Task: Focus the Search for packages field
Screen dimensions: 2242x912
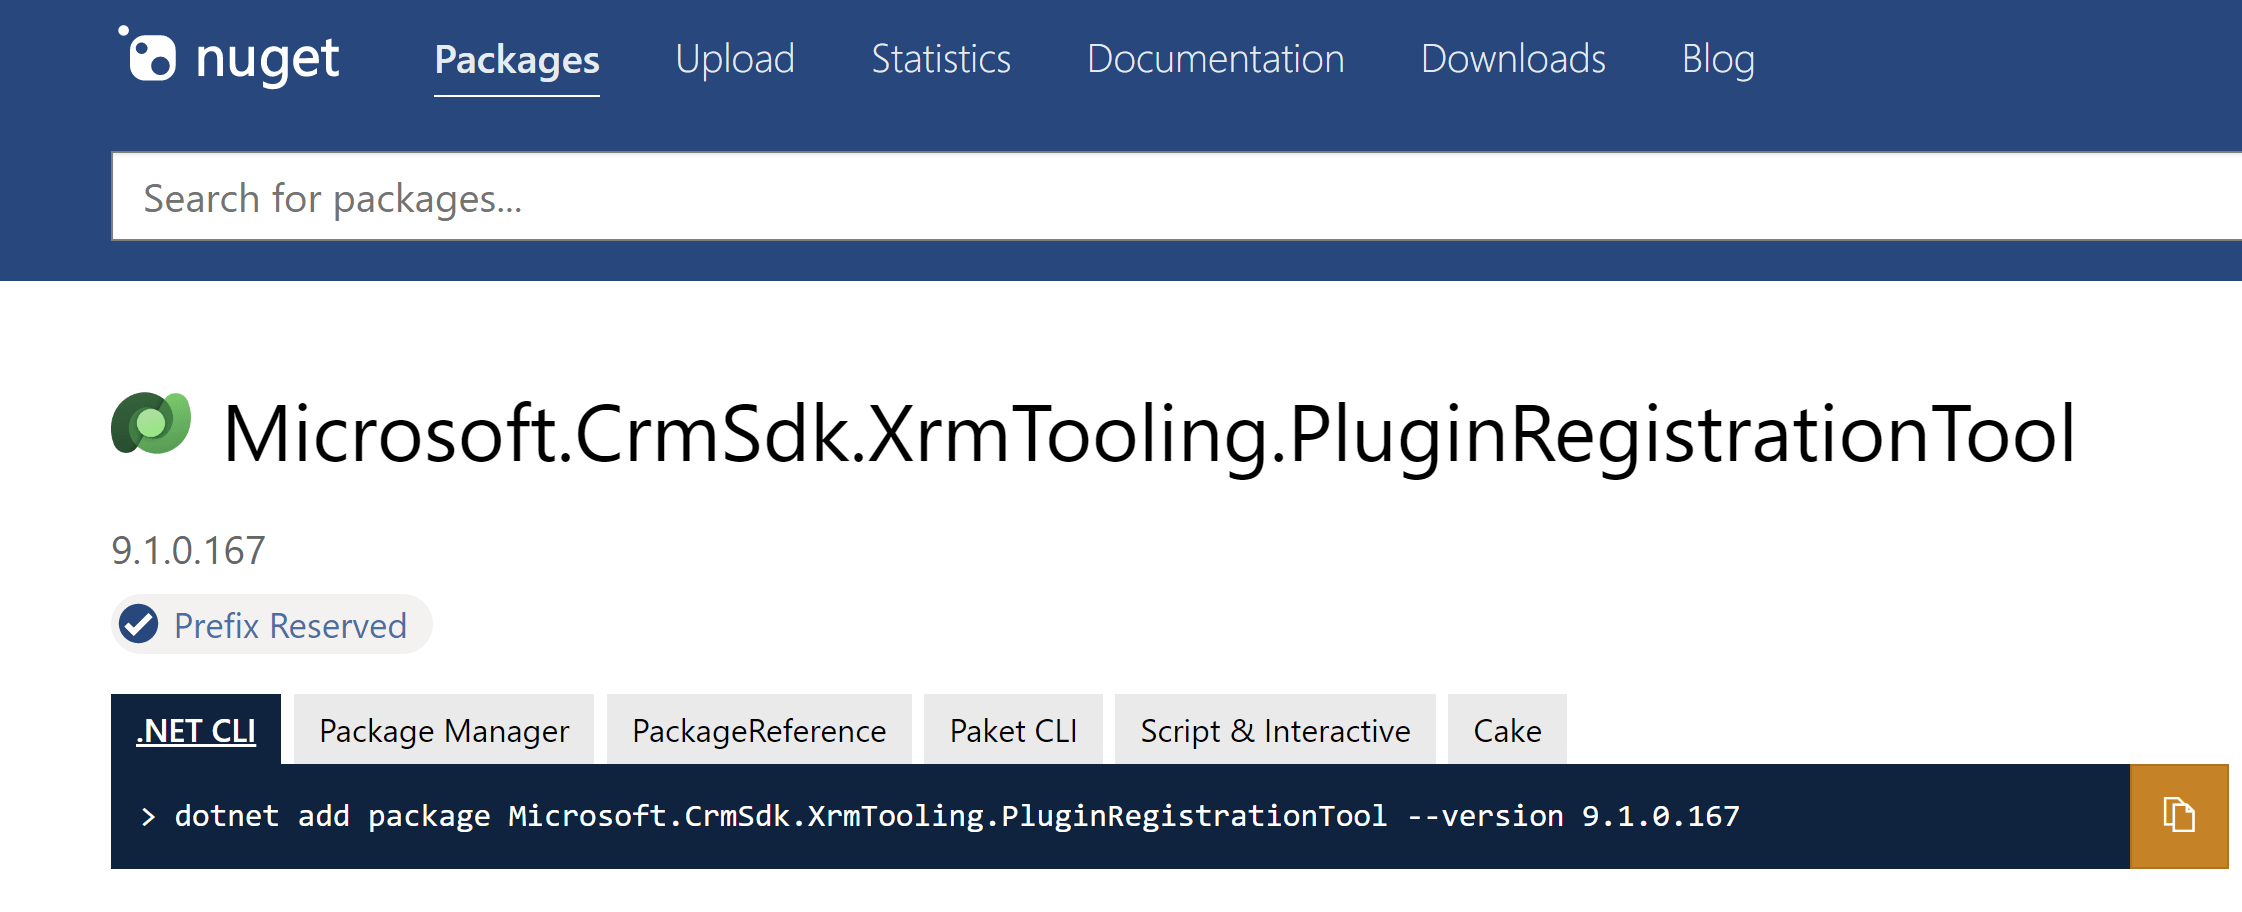Action: click(x=1176, y=197)
